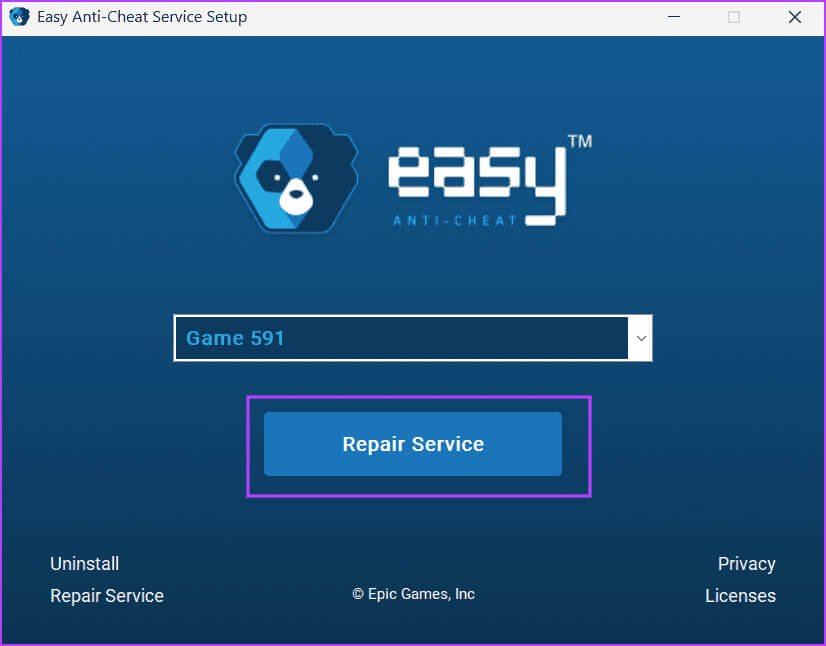The image size is (826, 646).
Task: Click the greyed-out maximize window button
Action: coord(734,17)
